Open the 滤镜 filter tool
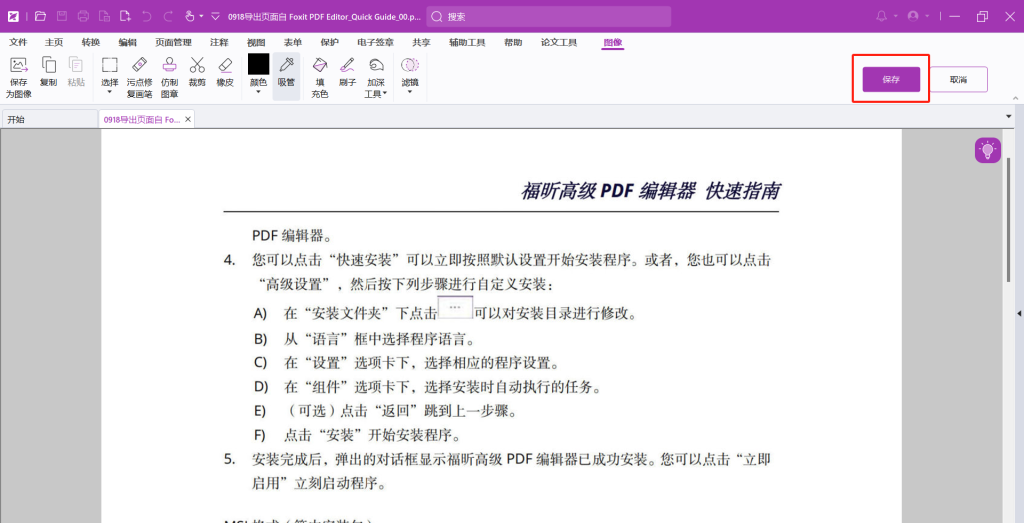Image resolution: width=1024 pixels, height=523 pixels. 409,71
